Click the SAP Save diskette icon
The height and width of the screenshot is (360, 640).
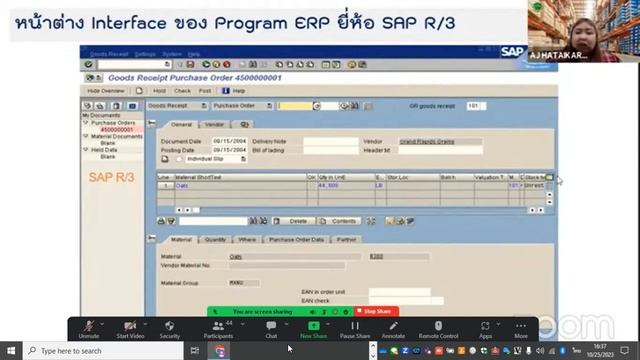click(x=190, y=64)
